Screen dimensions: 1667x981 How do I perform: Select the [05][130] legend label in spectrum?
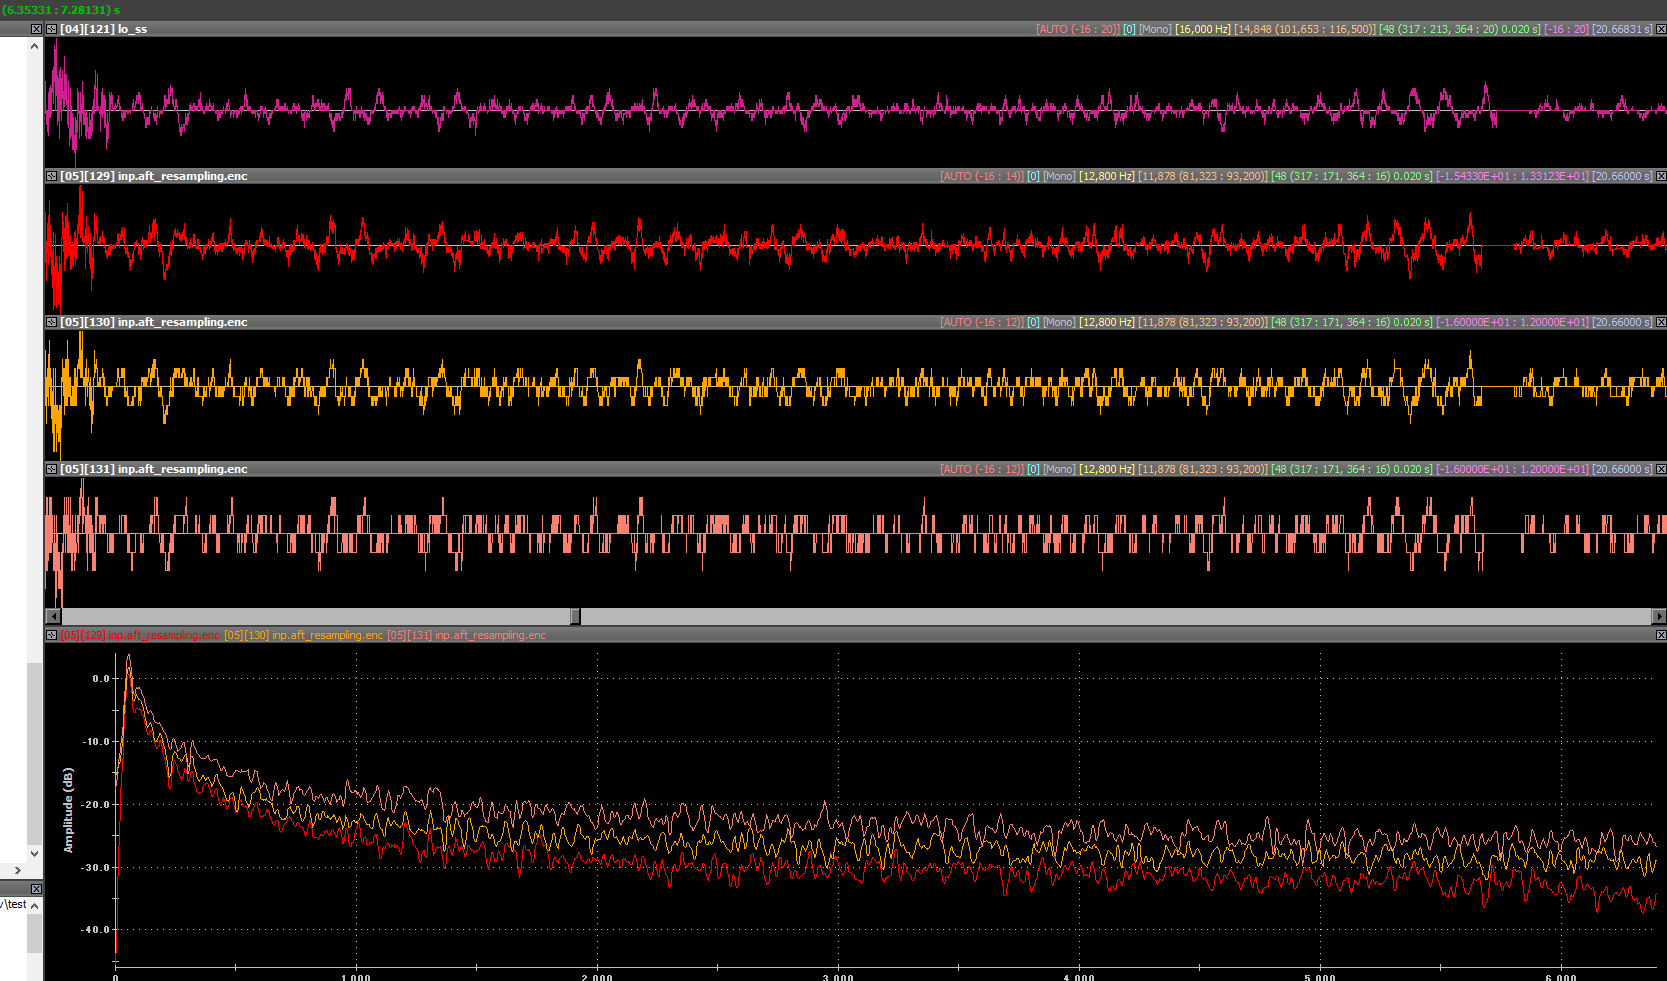coord(303,635)
